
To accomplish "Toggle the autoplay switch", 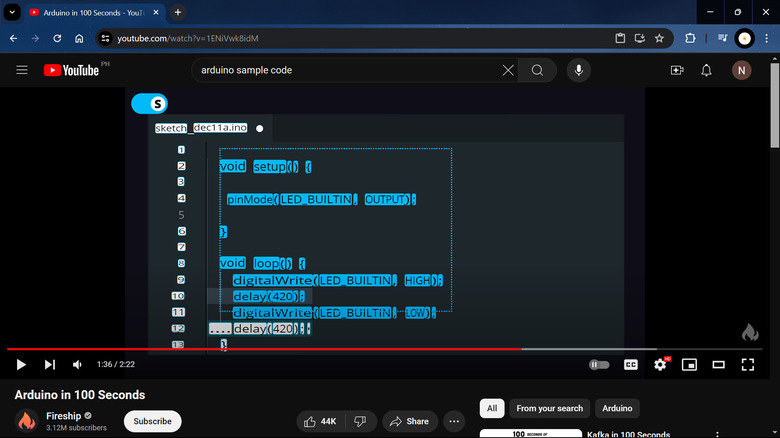I will [599, 365].
